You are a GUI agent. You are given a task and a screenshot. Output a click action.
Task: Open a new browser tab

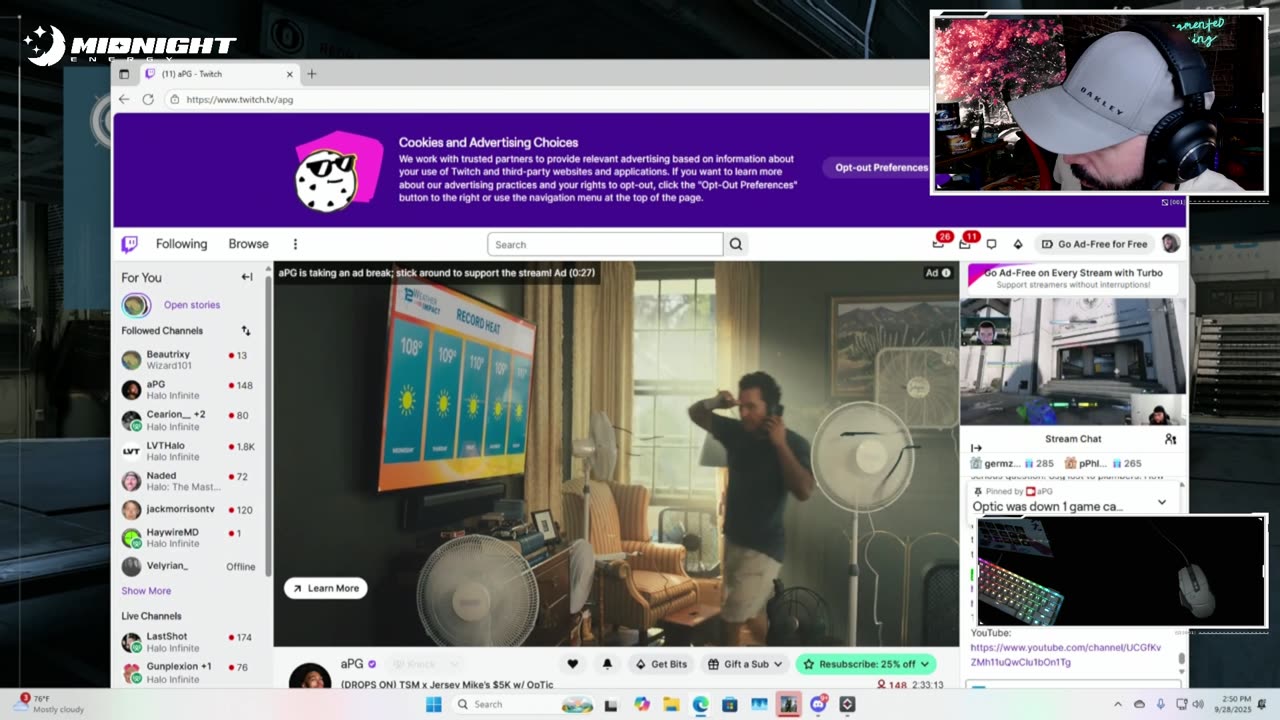pos(311,74)
